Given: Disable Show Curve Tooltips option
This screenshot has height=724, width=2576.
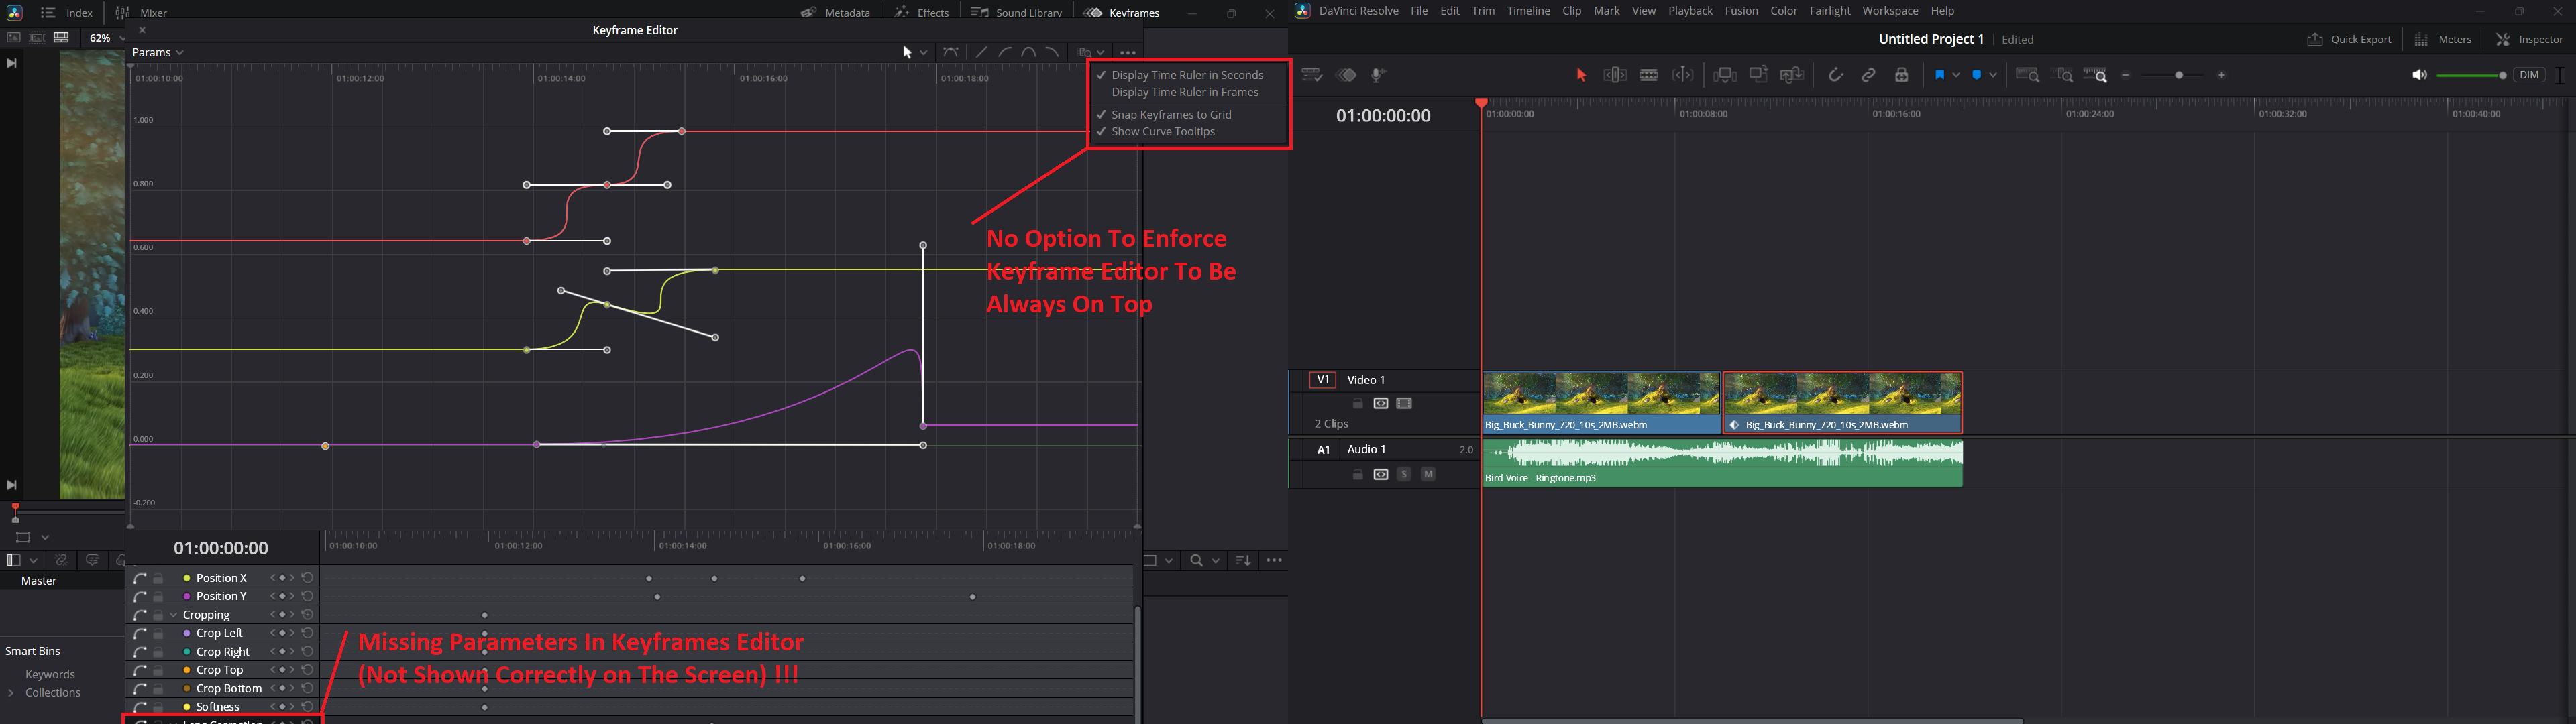Looking at the screenshot, I should 1163,132.
